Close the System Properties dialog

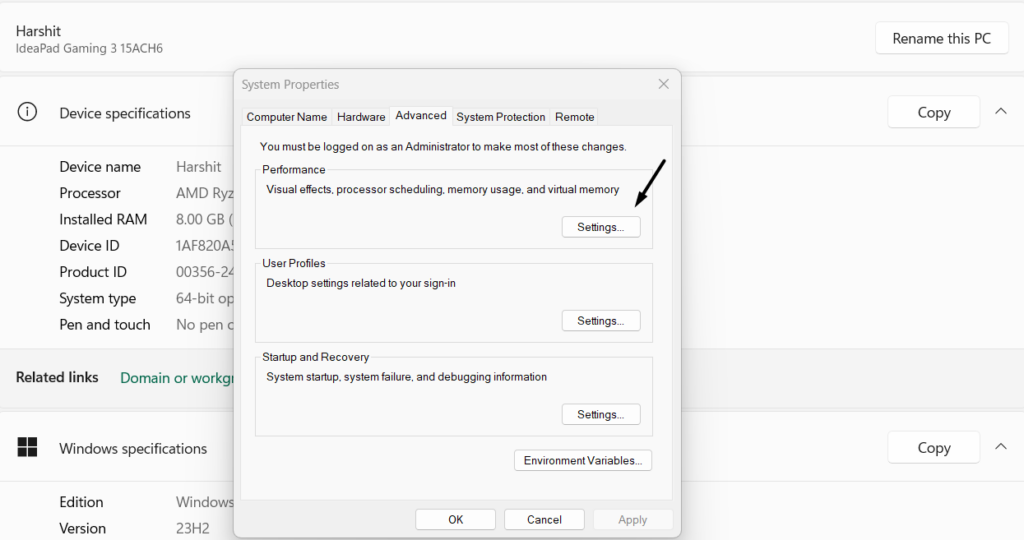tap(663, 85)
